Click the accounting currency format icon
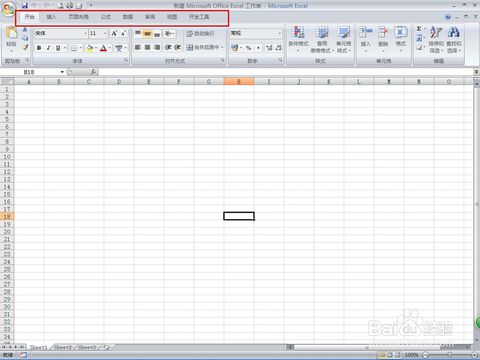 click(235, 48)
